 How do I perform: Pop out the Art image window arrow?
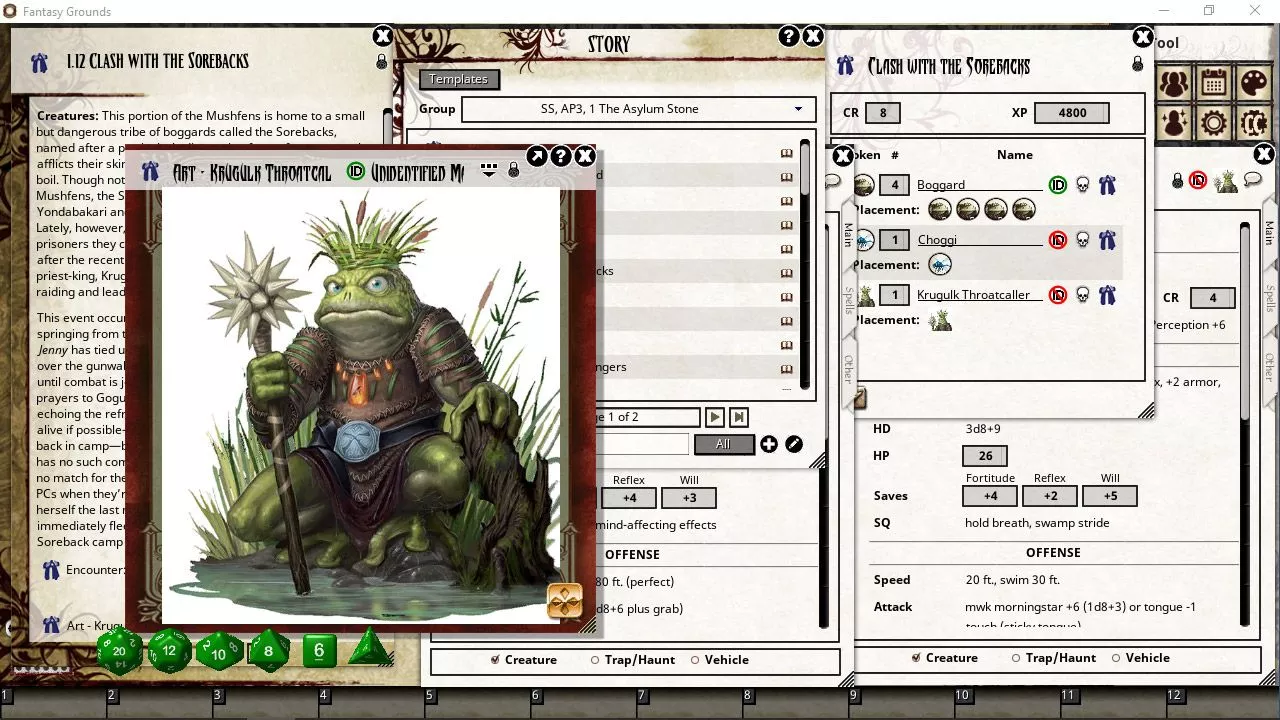(x=536, y=157)
